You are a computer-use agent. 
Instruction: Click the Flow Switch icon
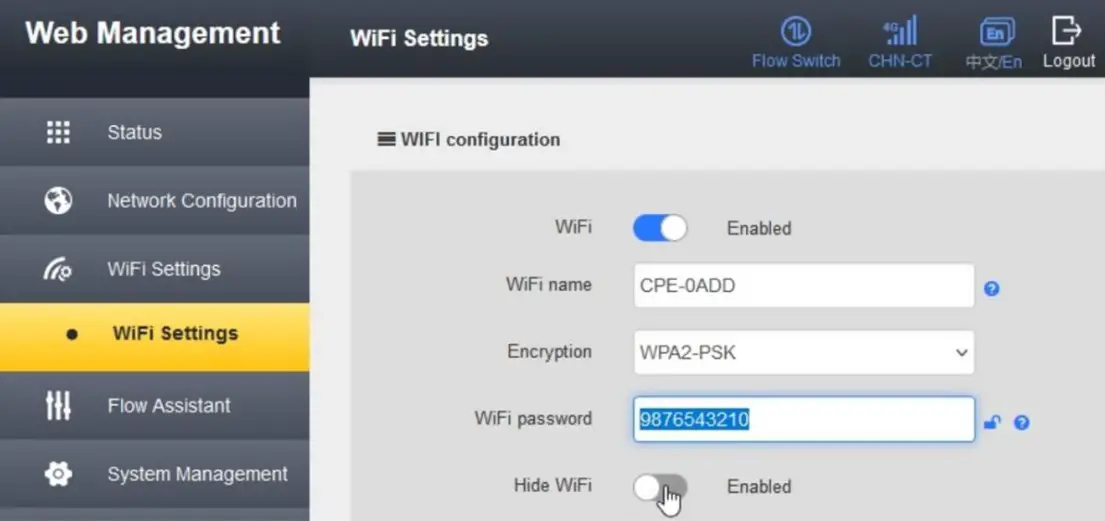796,32
